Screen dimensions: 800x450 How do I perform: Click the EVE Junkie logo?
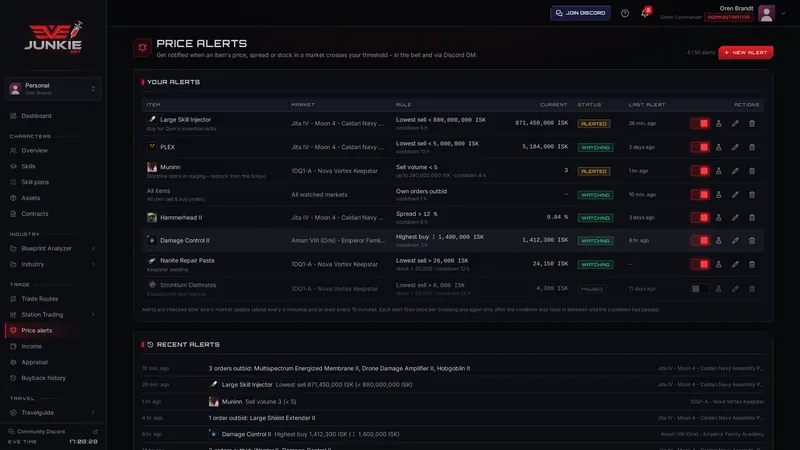point(53,37)
